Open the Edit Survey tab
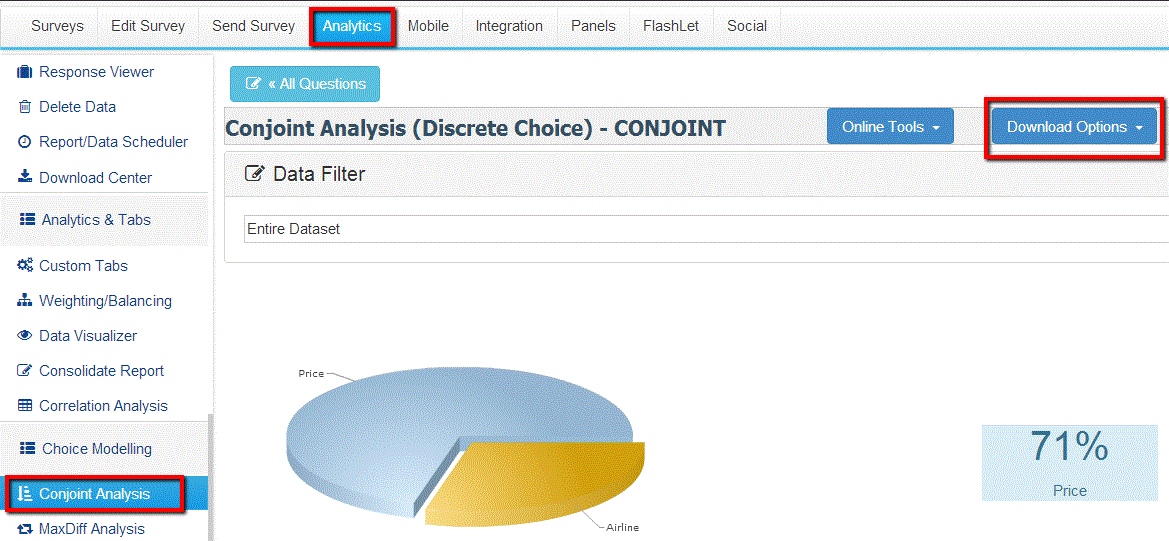The image size is (1169, 541). (x=148, y=26)
